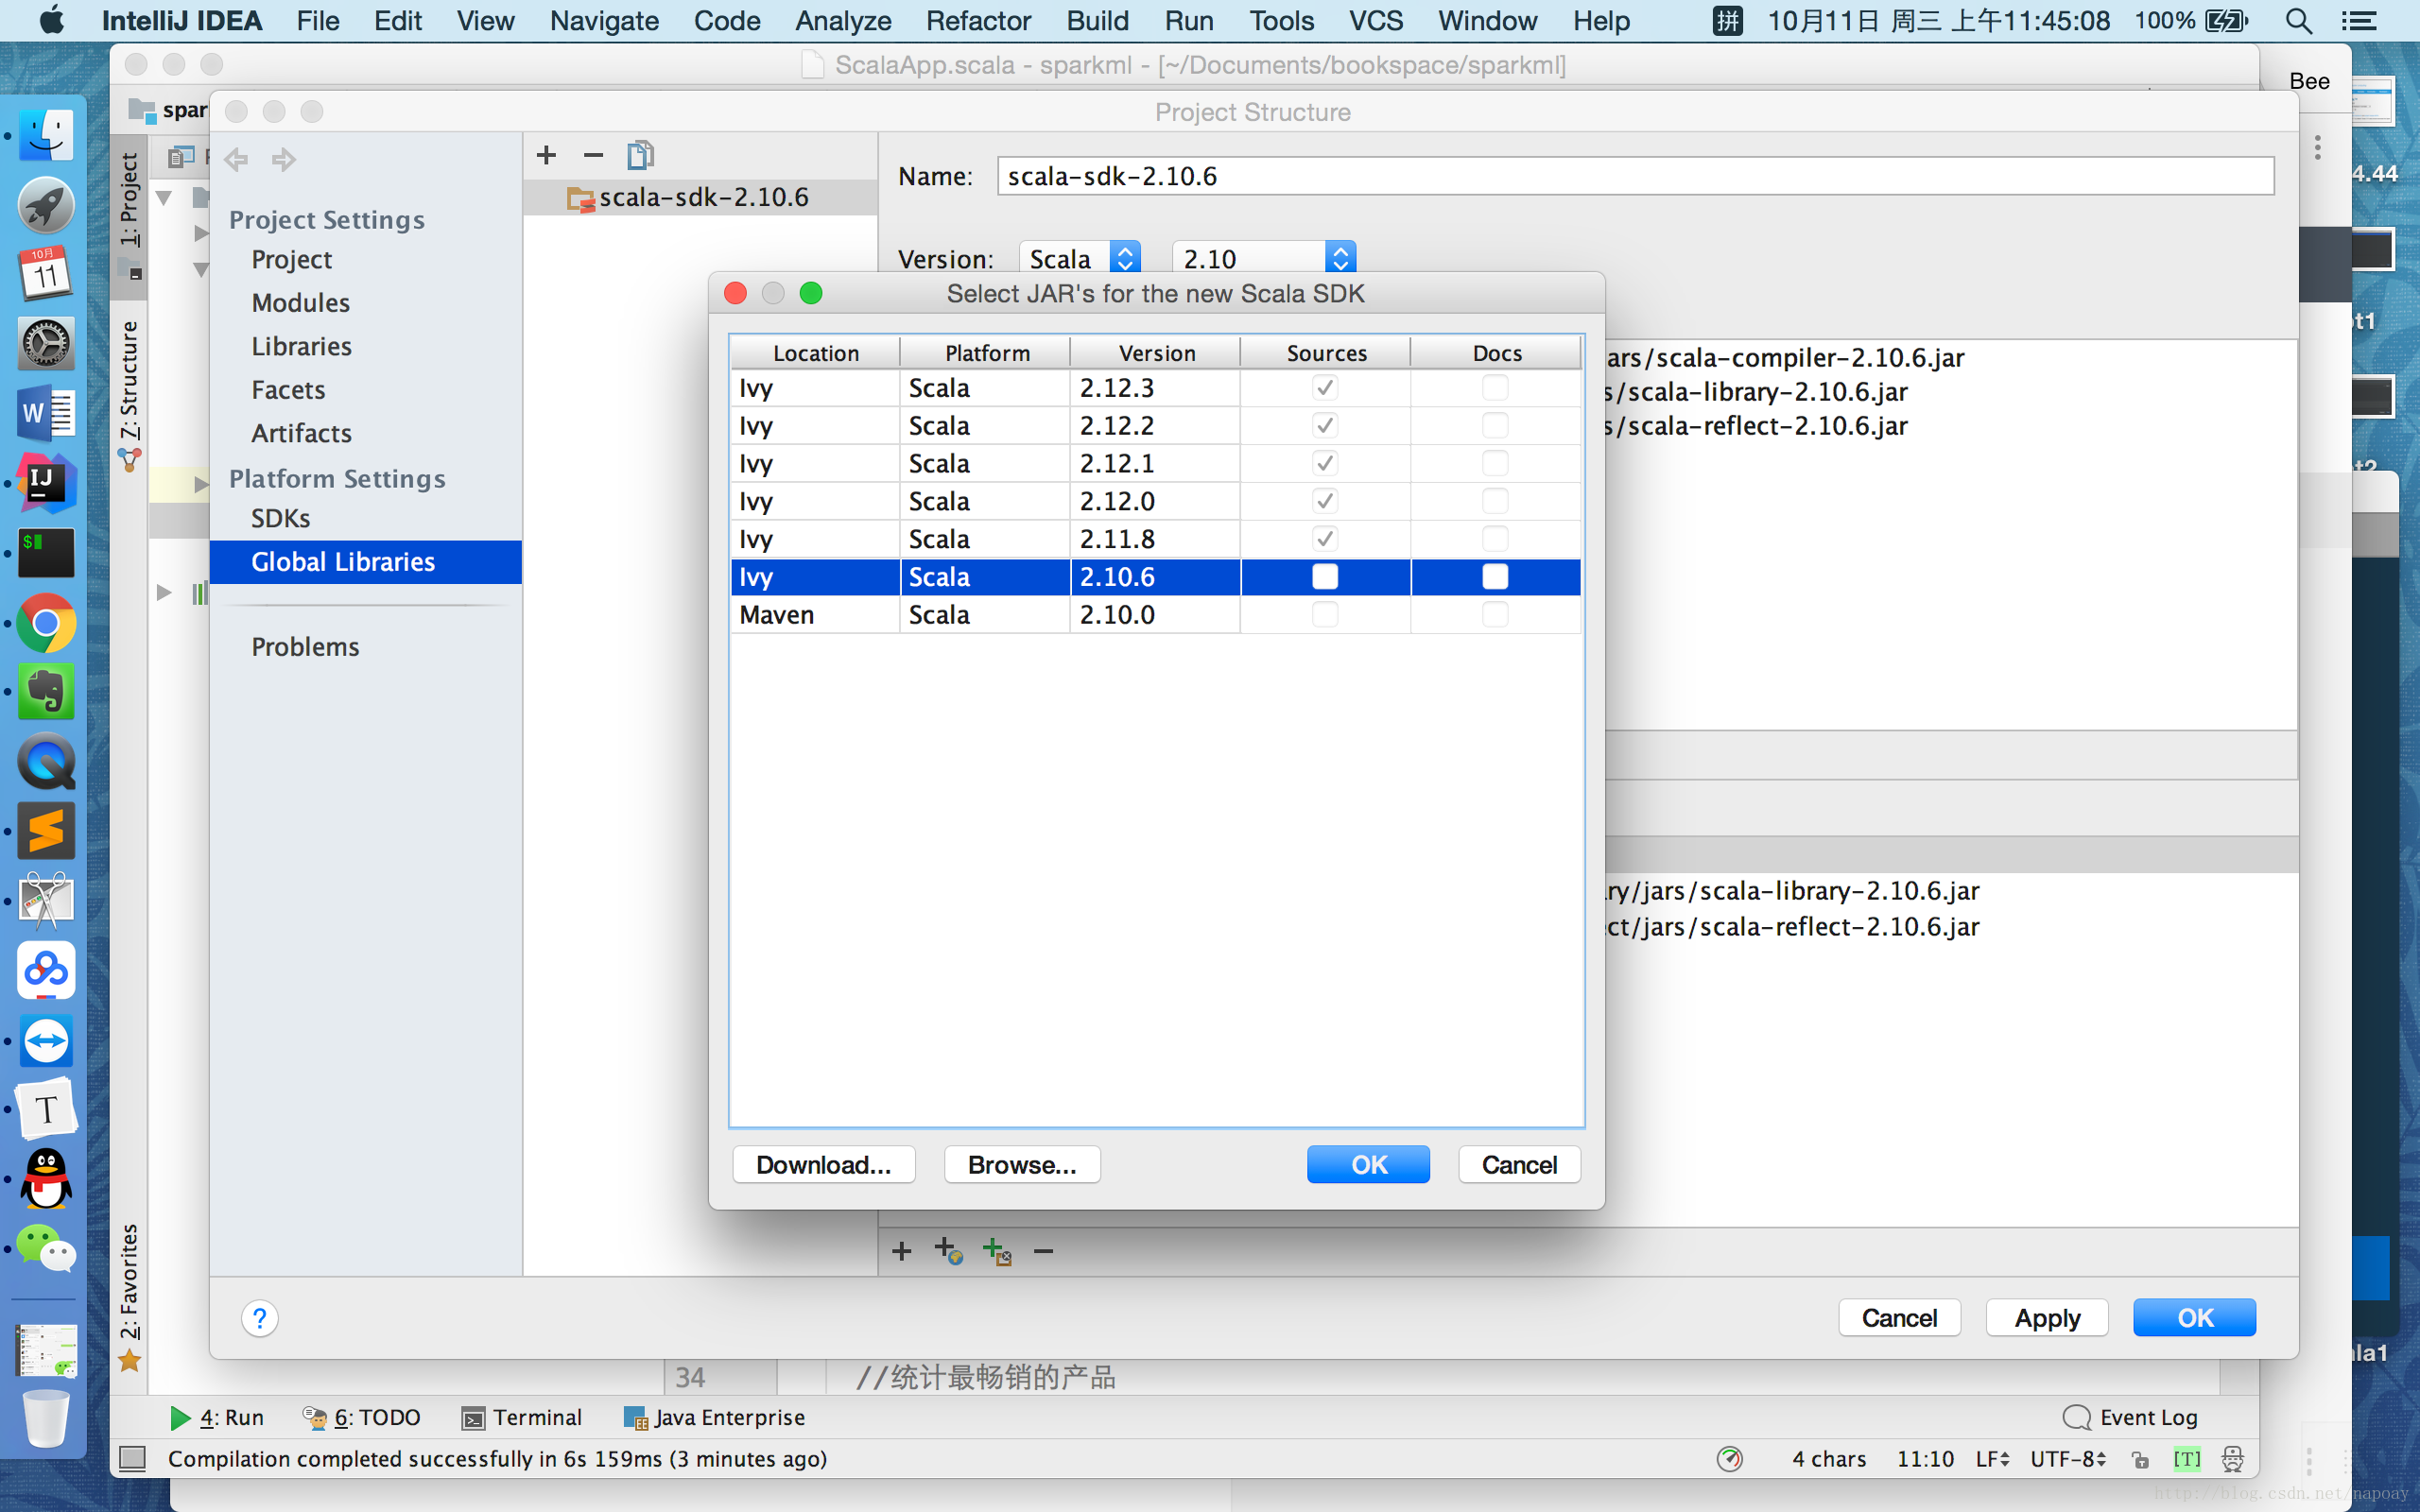This screenshot has height=1512, width=2420.
Task: Select the Modules project settings item
Action: pos(302,301)
